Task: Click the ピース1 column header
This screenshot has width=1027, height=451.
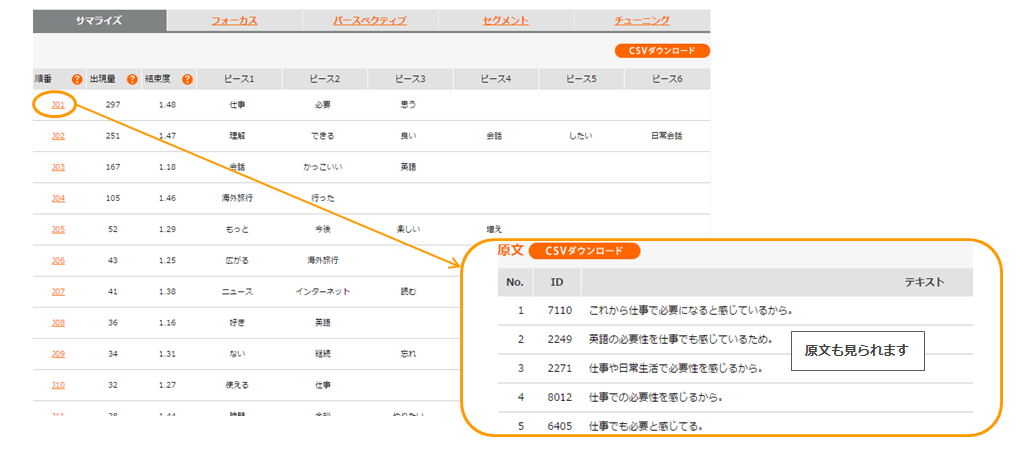Action: click(238, 79)
